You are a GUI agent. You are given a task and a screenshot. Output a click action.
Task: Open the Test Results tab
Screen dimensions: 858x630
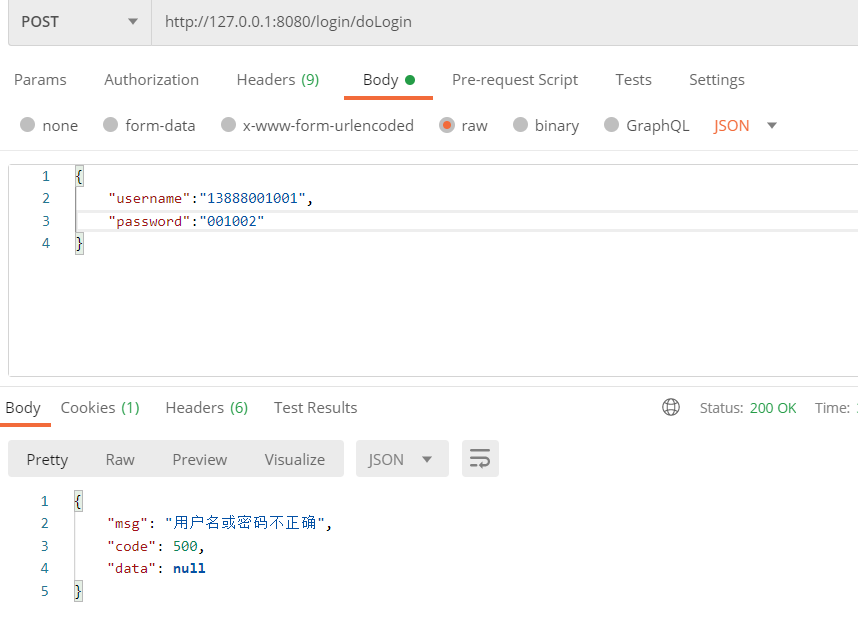tap(315, 408)
